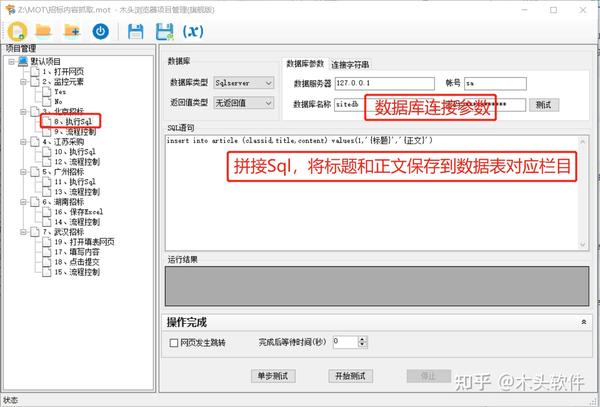The height and width of the screenshot is (407, 600).
Task: Click document icon beside 1、打开网页
Action: 35,72
